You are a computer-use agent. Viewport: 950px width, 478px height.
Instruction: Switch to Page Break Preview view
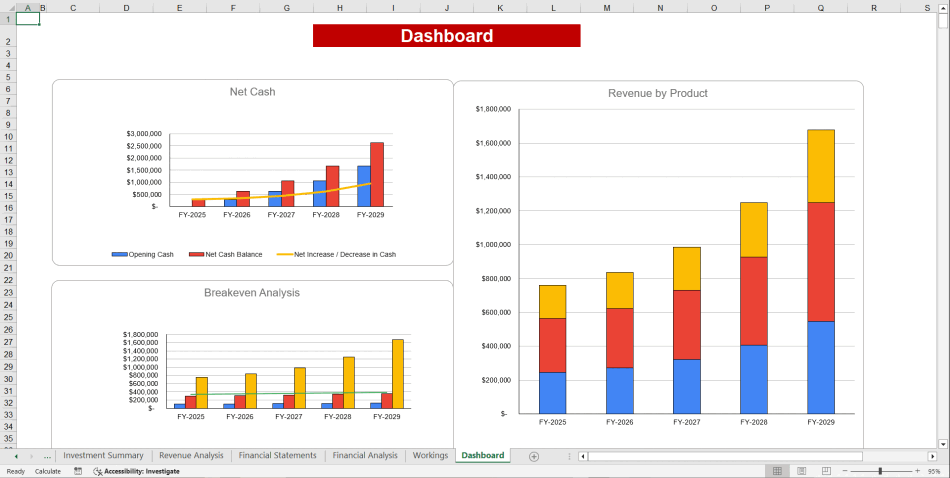tap(825, 471)
